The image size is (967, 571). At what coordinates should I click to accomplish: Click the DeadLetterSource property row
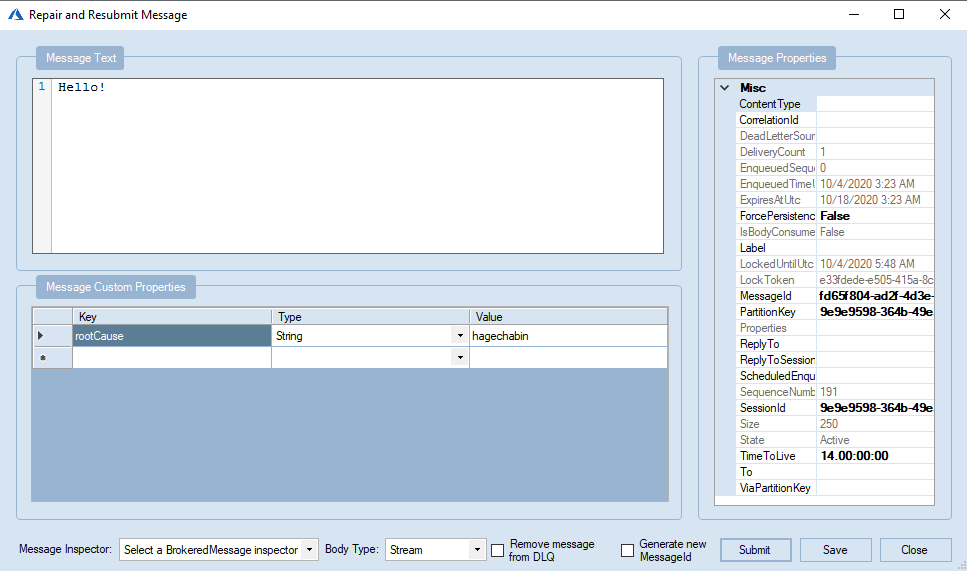836,136
